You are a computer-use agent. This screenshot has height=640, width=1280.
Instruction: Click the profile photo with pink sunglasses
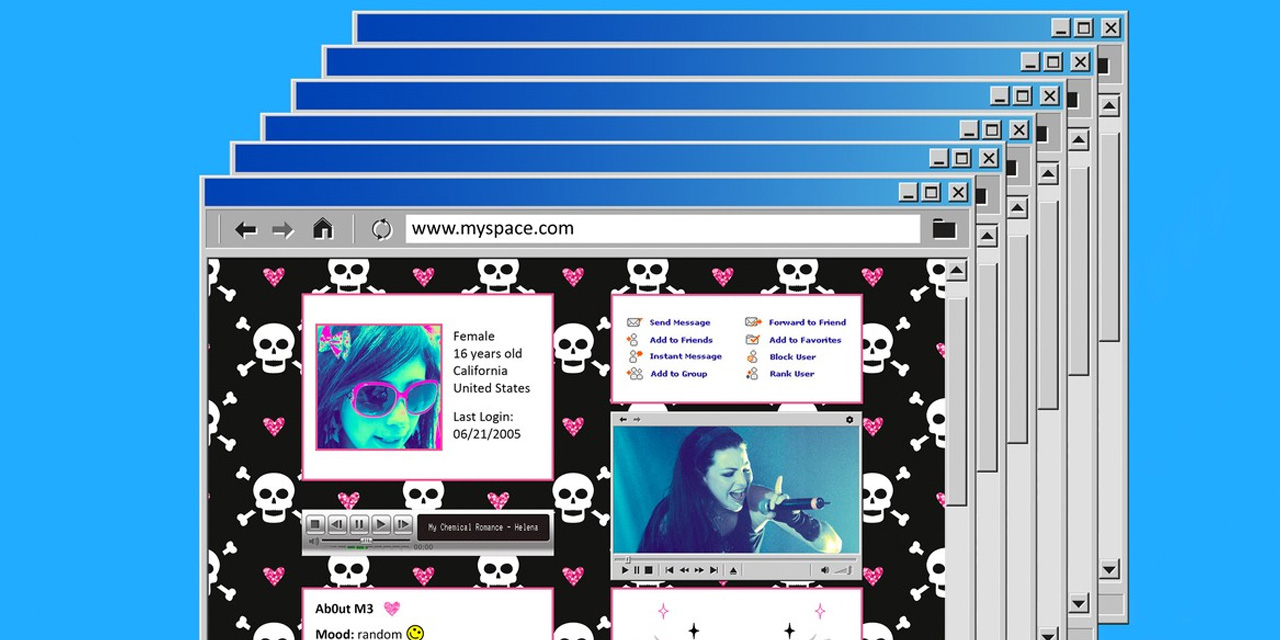coord(379,387)
